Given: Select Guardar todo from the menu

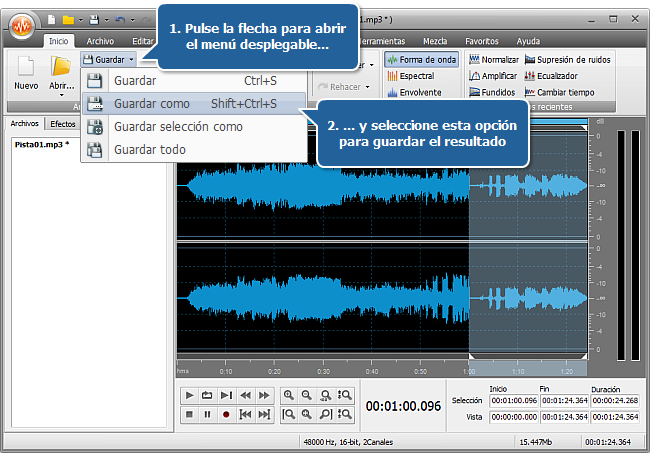Looking at the screenshot, I should (x=194, y=150).
